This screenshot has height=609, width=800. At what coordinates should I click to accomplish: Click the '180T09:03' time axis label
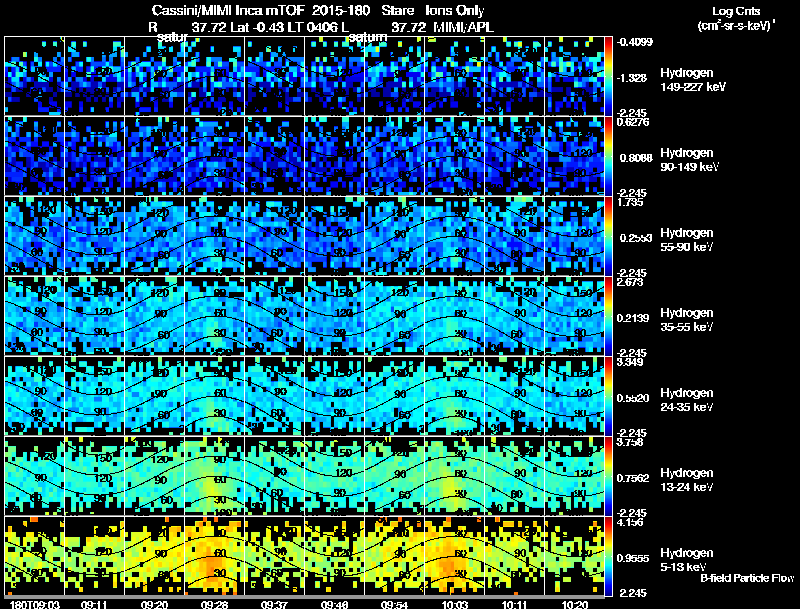(34, 605)
